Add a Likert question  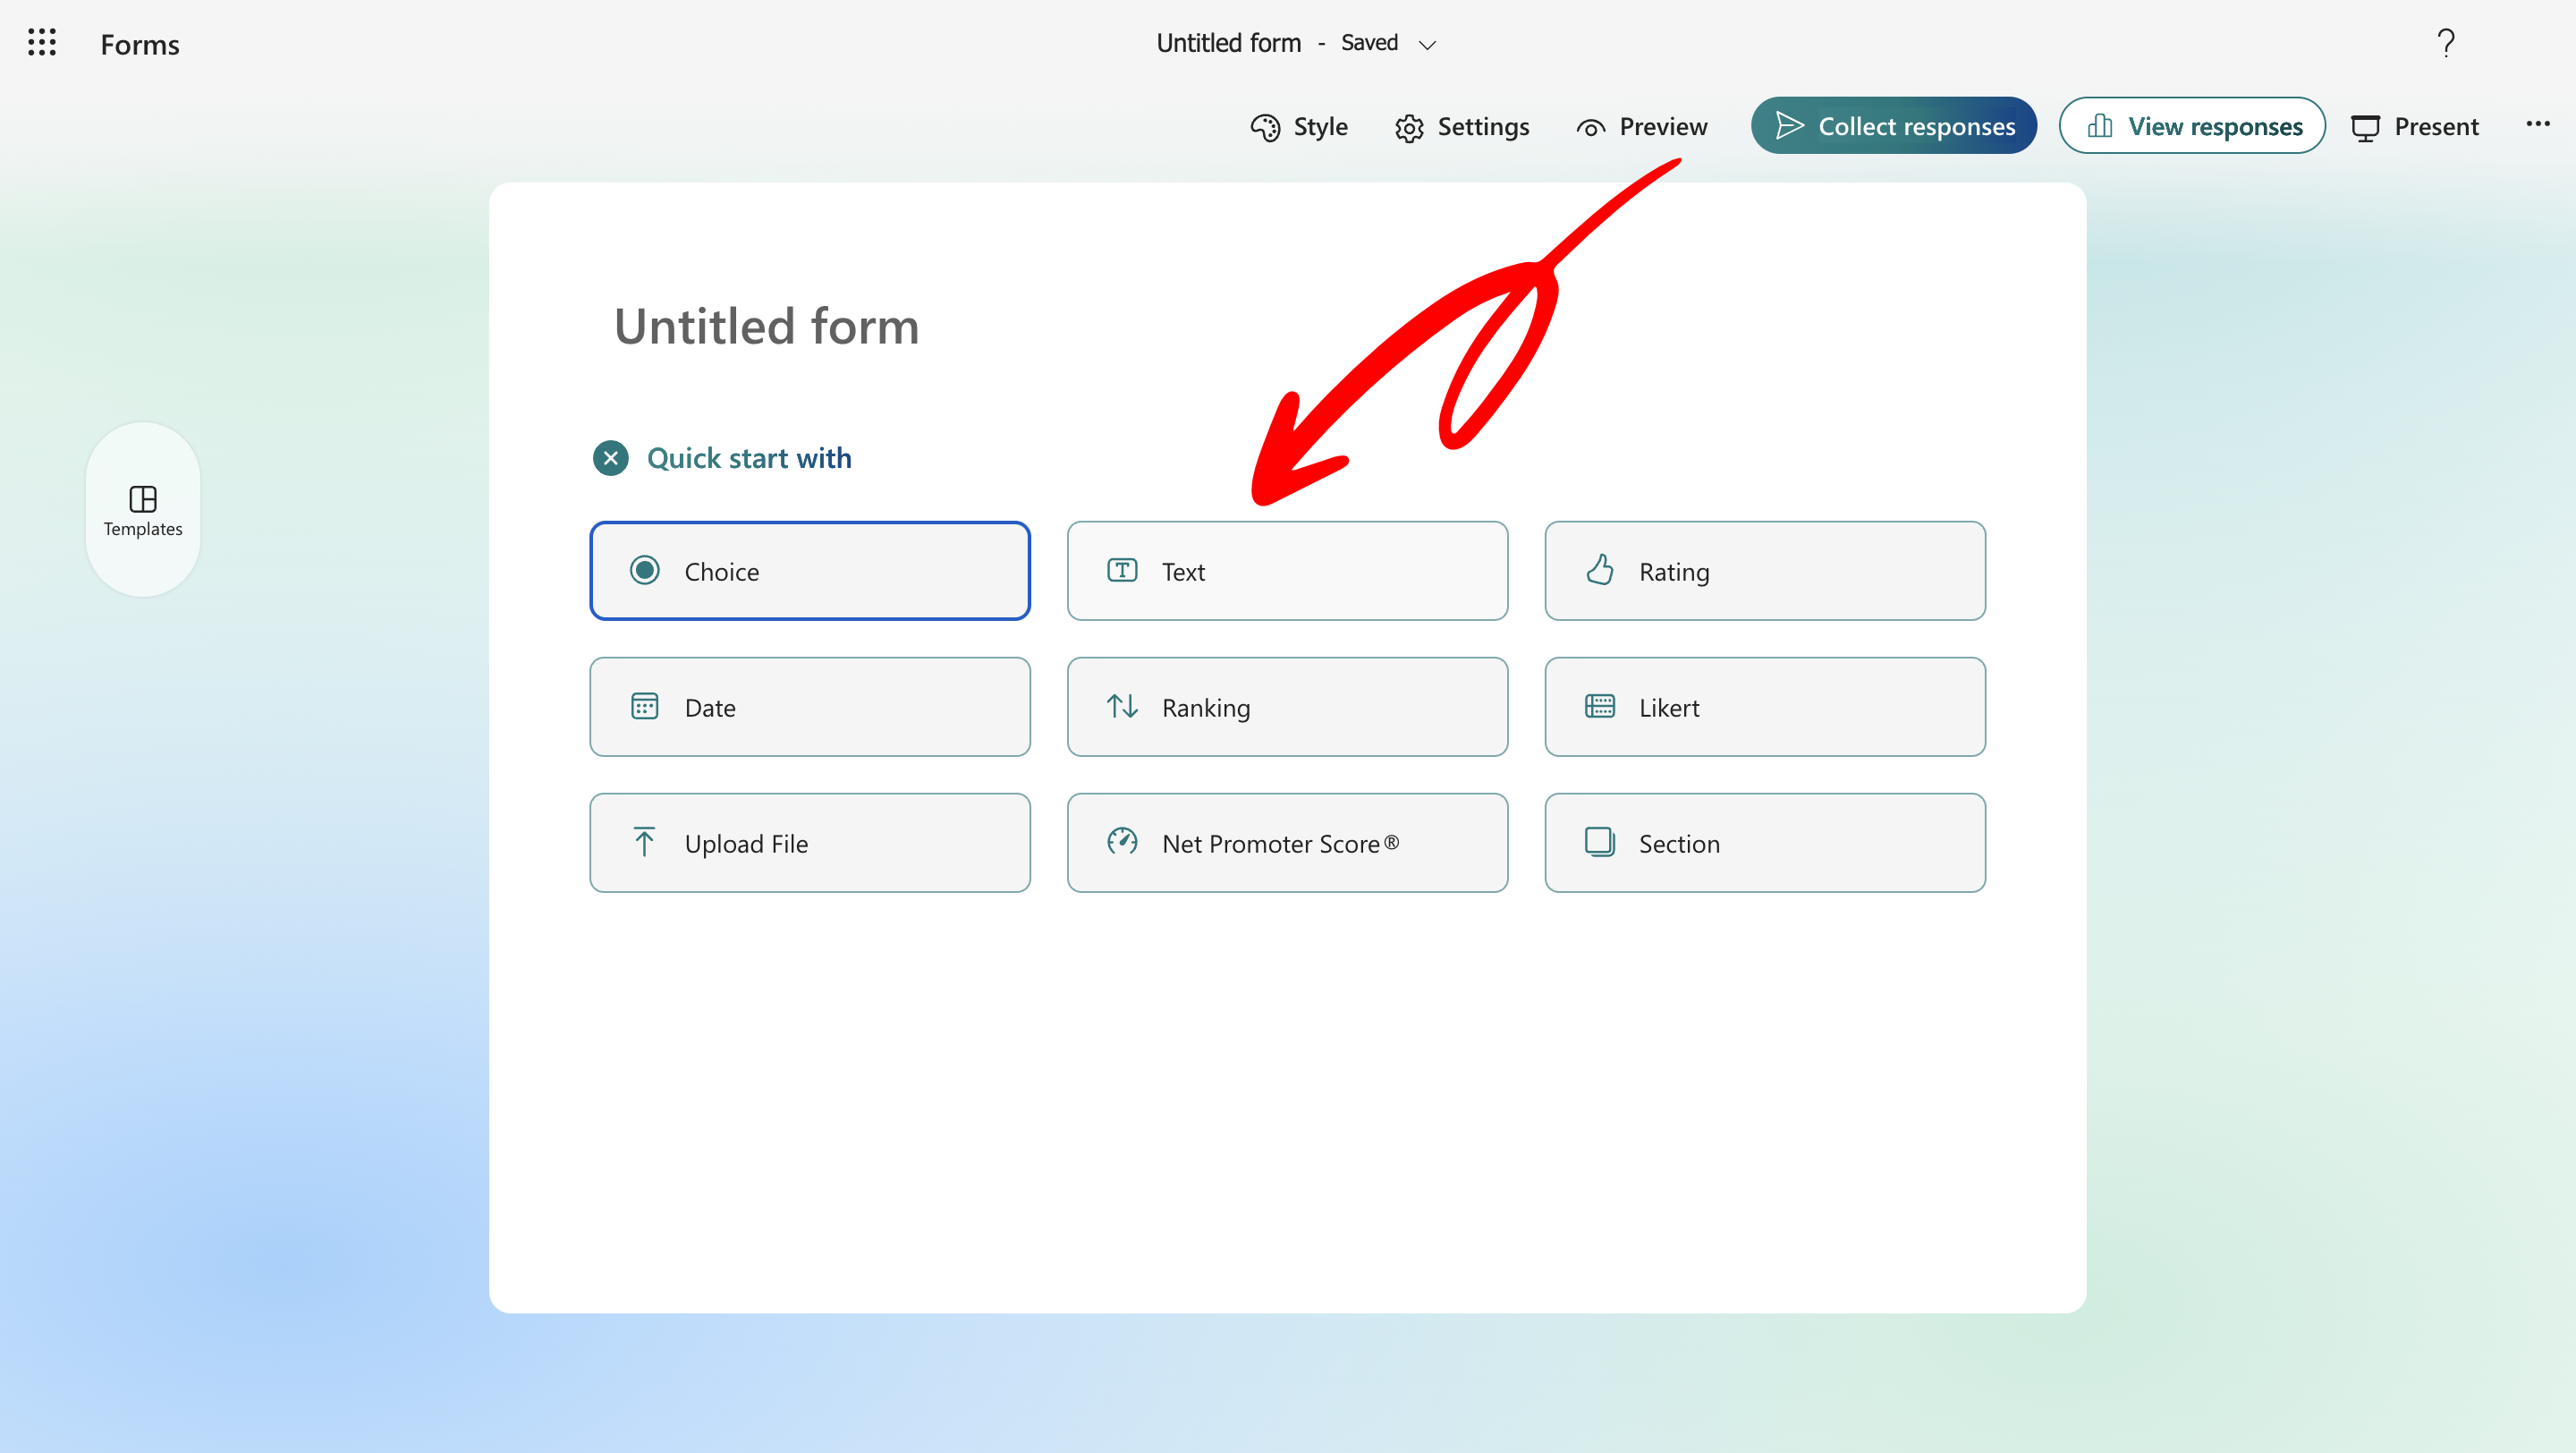pos(1764,707)
